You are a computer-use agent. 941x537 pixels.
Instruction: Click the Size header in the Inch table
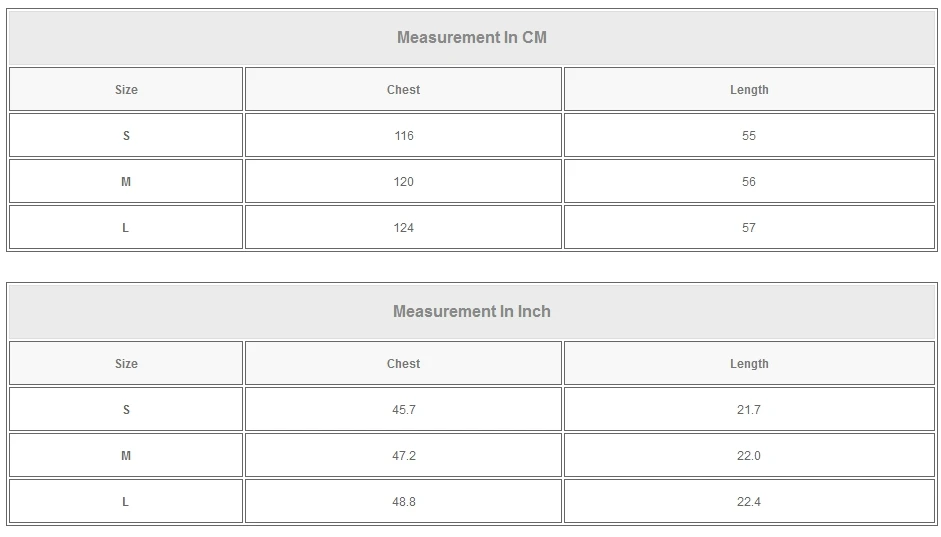[126, 364]
